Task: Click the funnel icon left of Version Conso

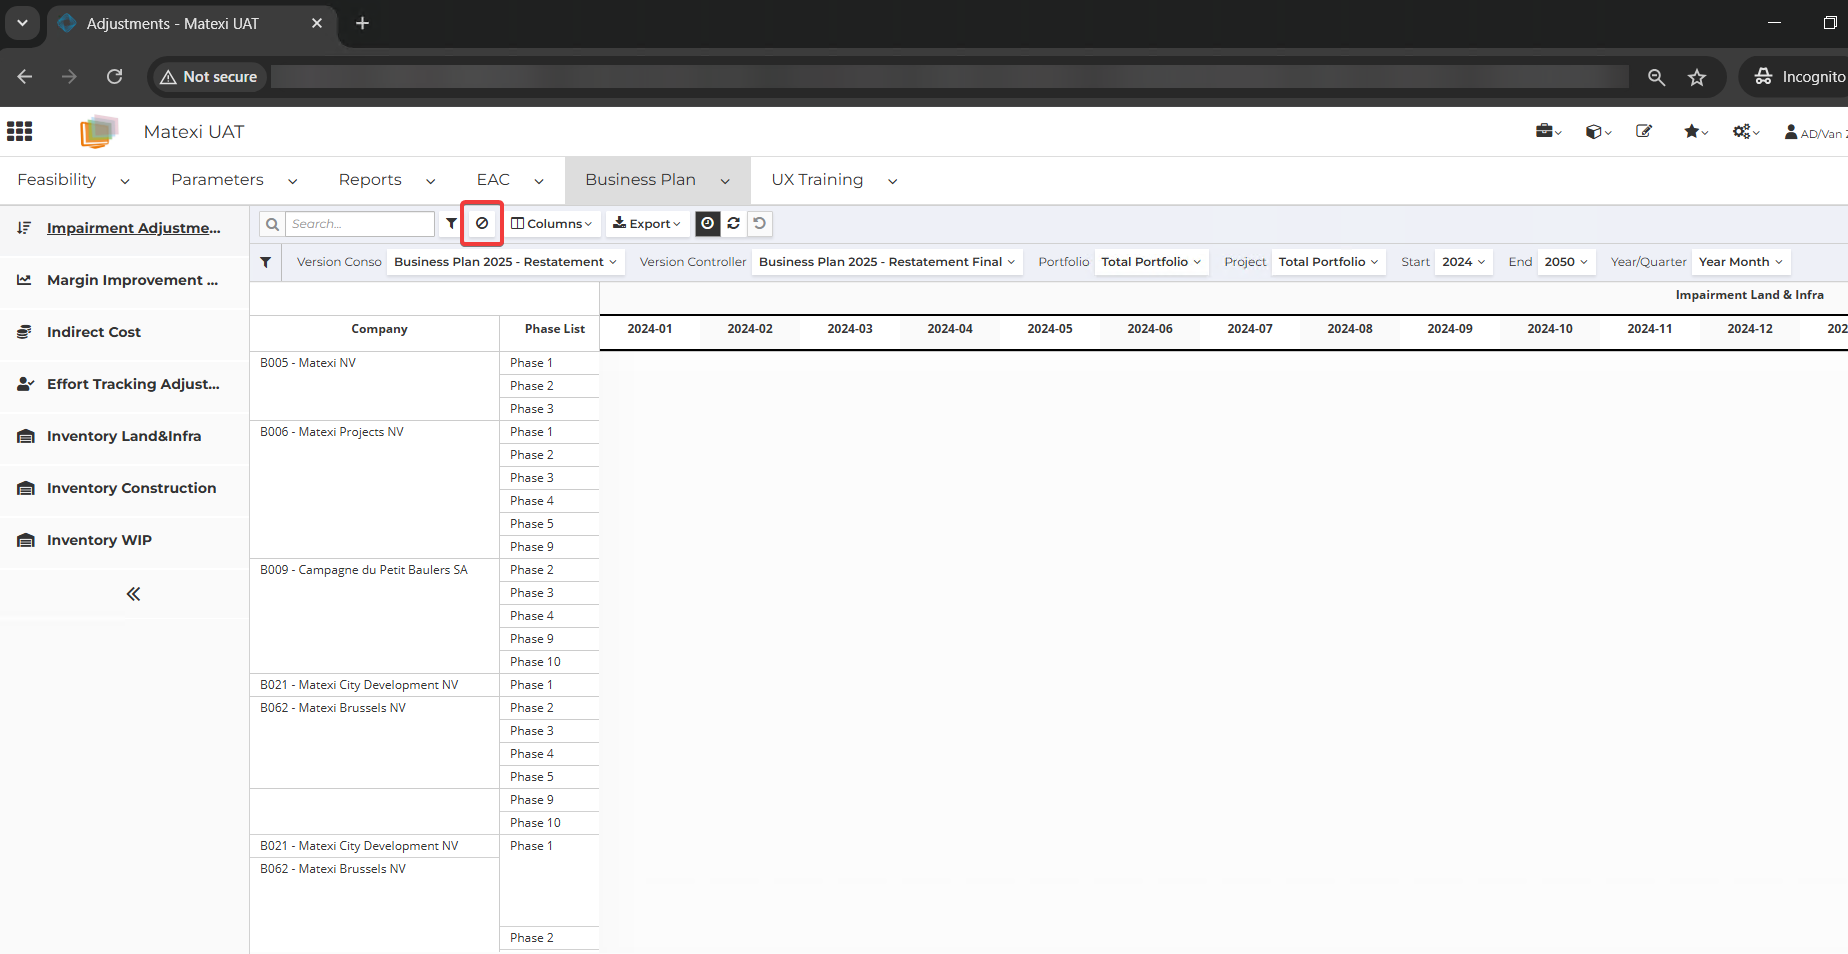Action: pyautogui.click(x=265, y=262)
